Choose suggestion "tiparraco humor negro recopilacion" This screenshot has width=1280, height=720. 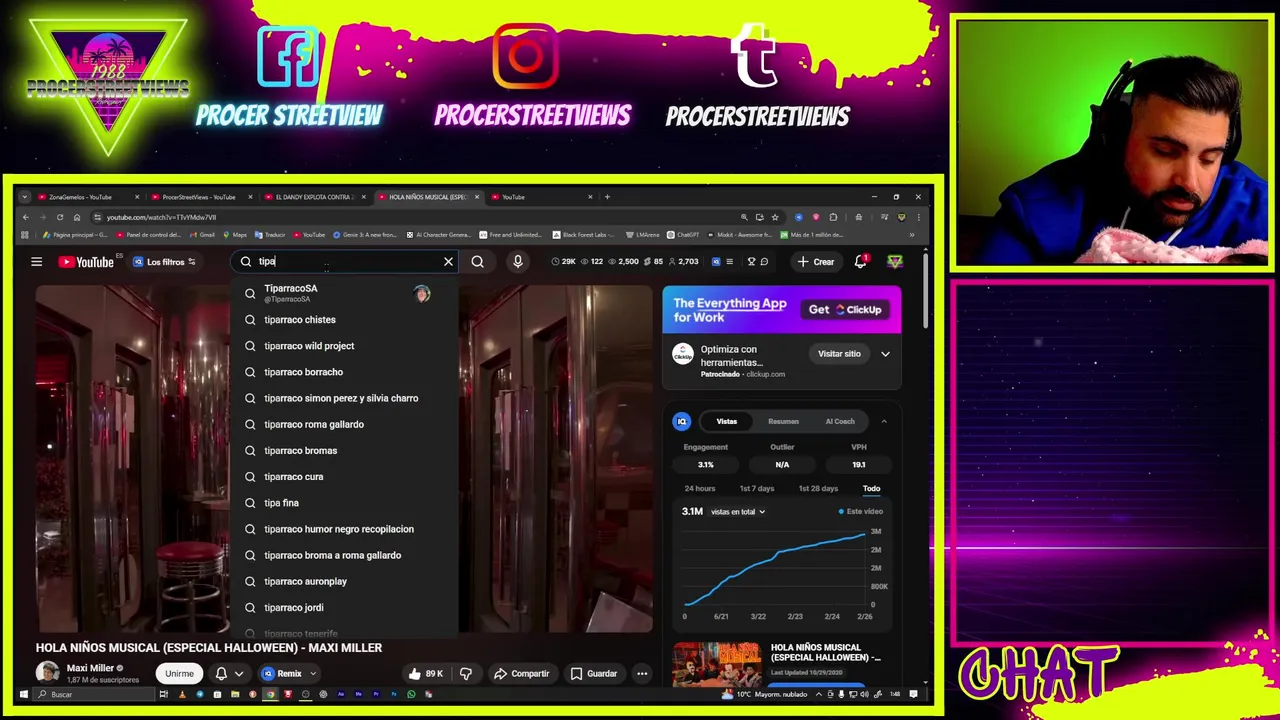(x=345, y=529)
